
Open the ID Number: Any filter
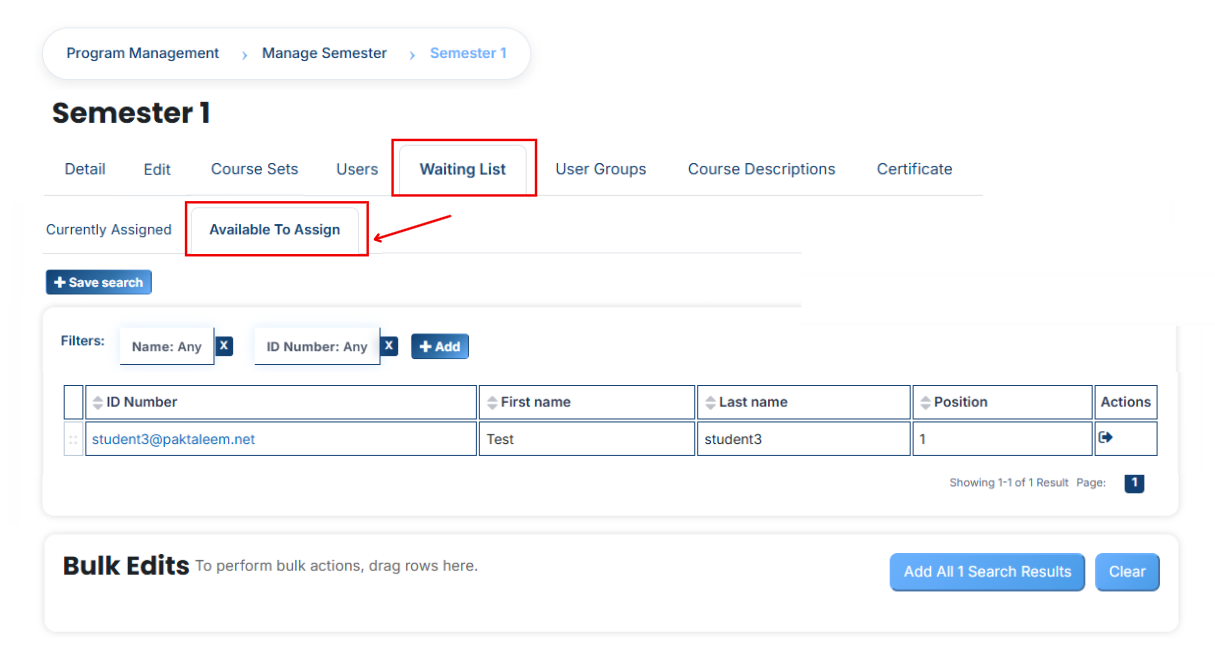[x=317, y=346]
